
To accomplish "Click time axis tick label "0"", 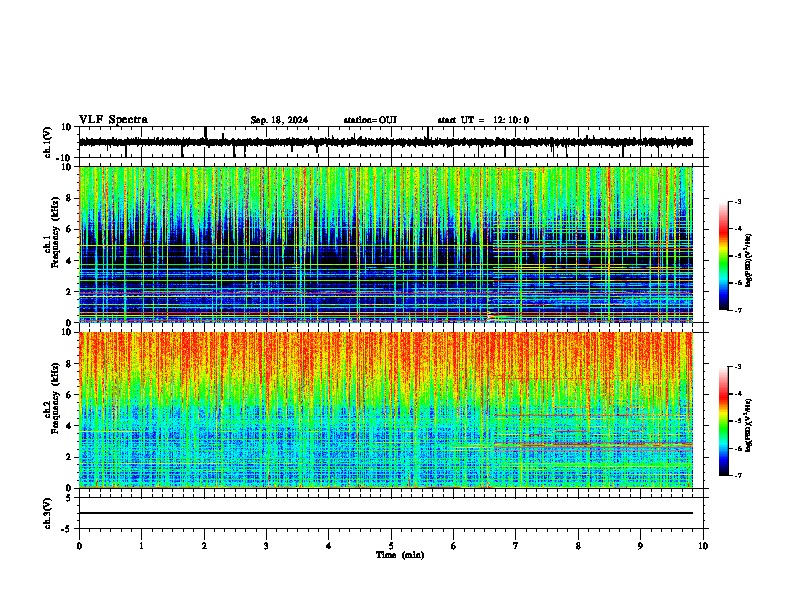I will tap(79, 546).
